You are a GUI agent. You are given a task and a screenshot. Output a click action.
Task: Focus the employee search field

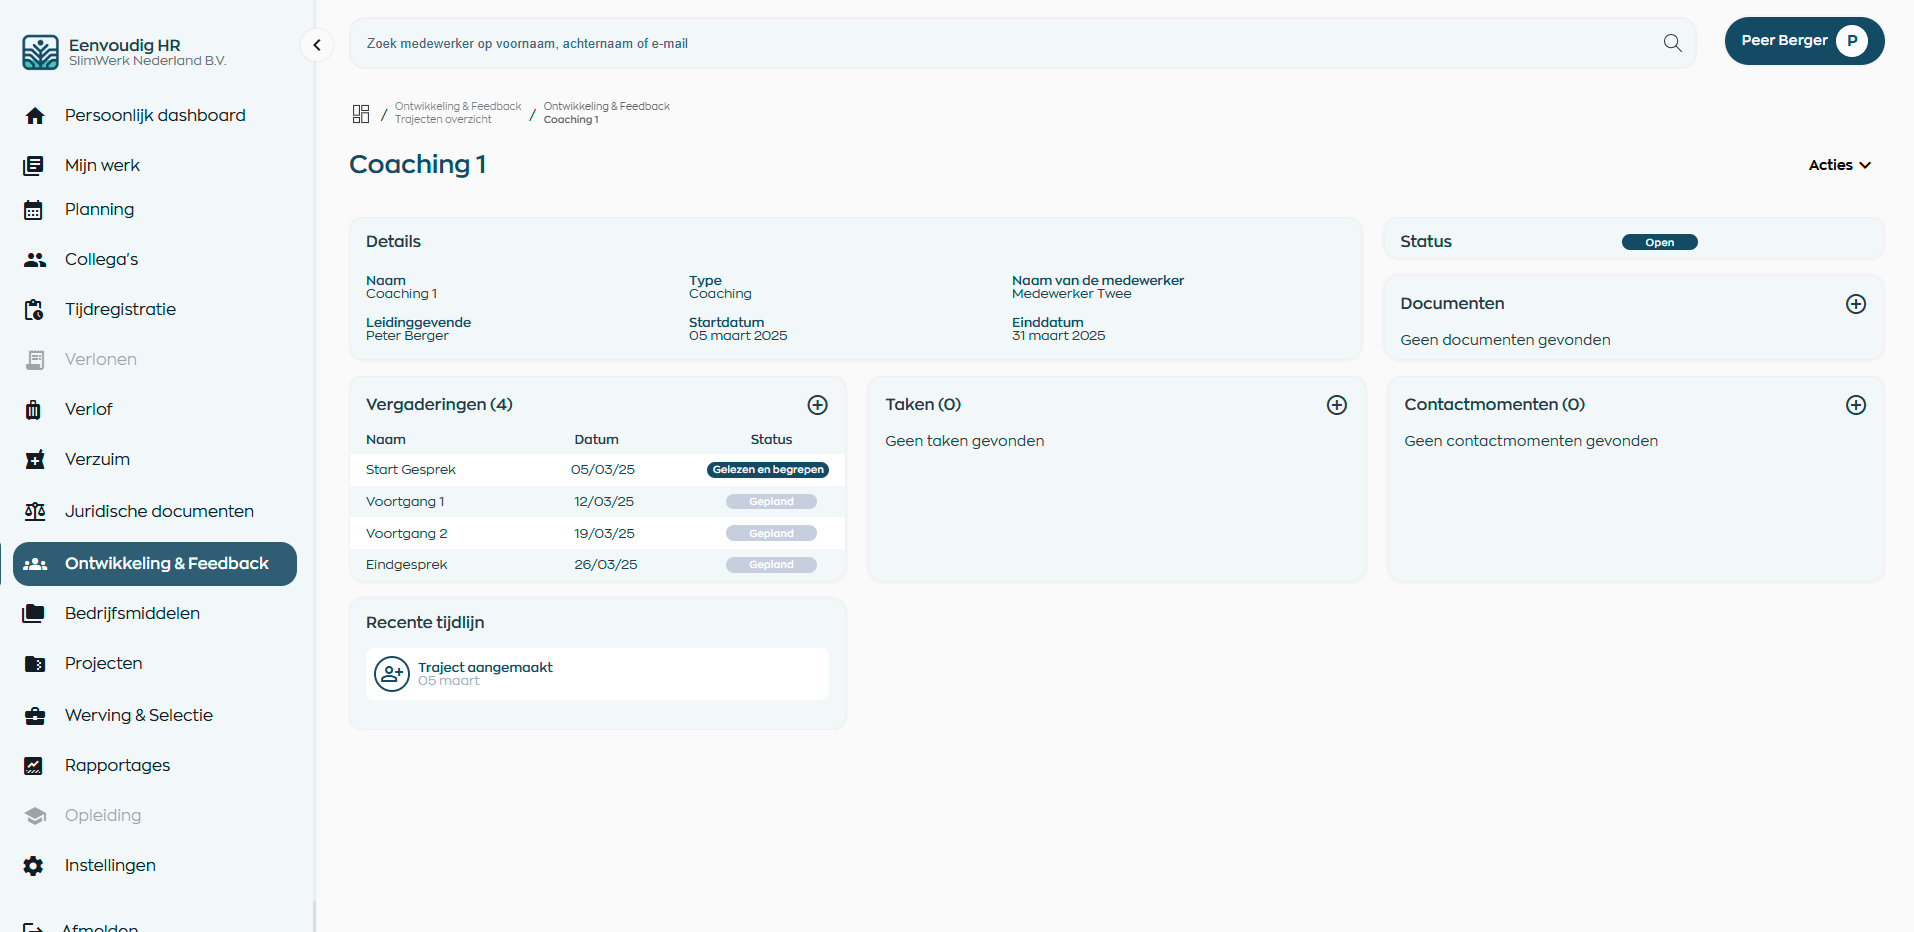pos(1000,43)
